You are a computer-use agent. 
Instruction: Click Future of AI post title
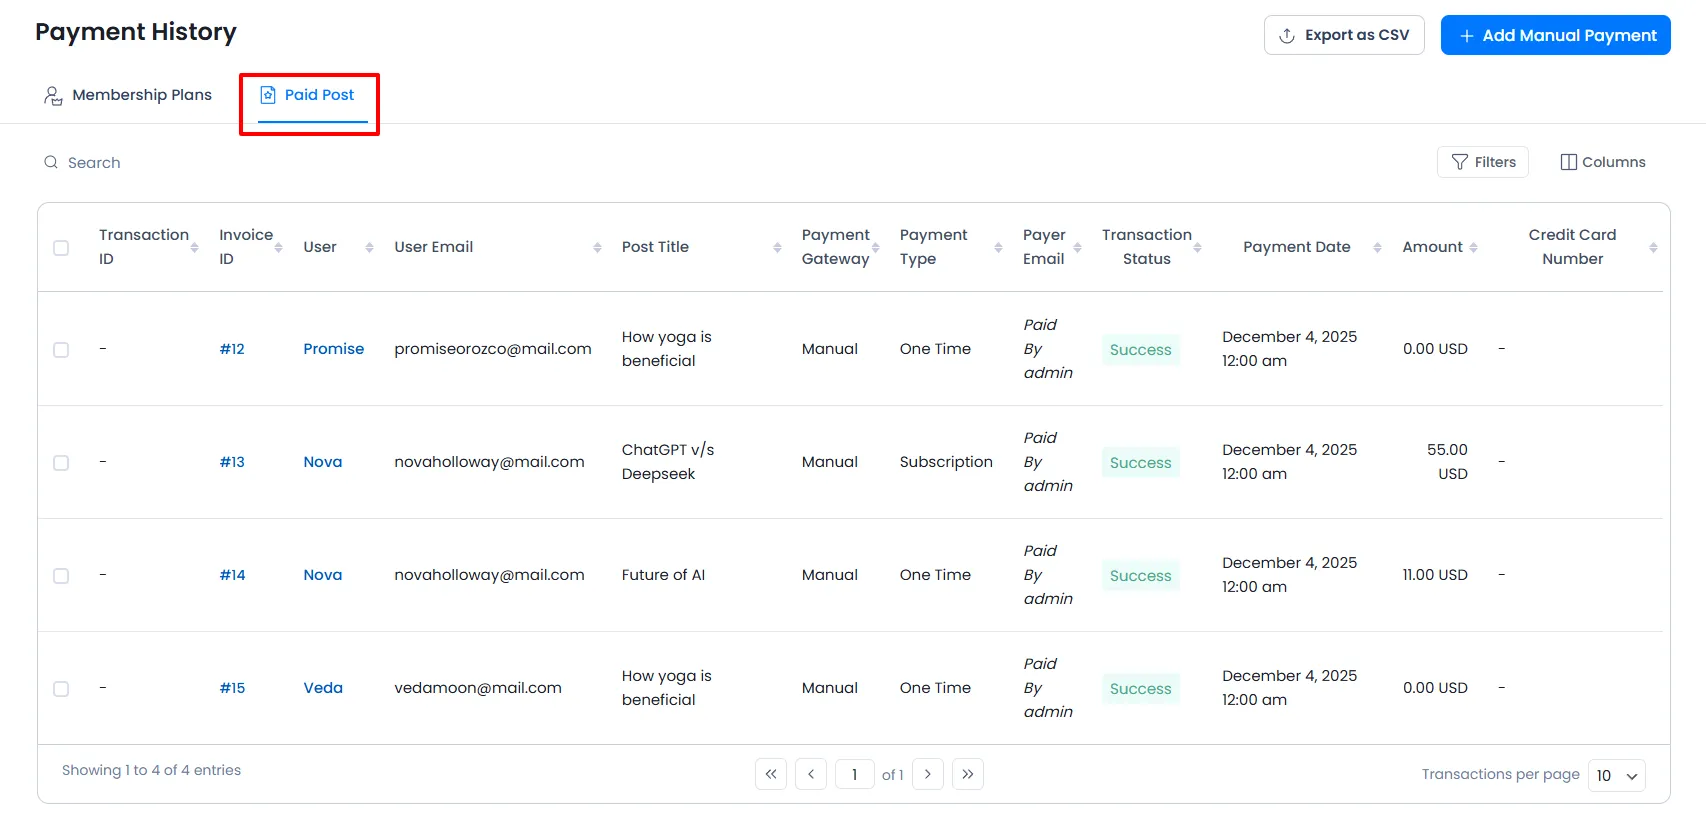click(663, 575)
